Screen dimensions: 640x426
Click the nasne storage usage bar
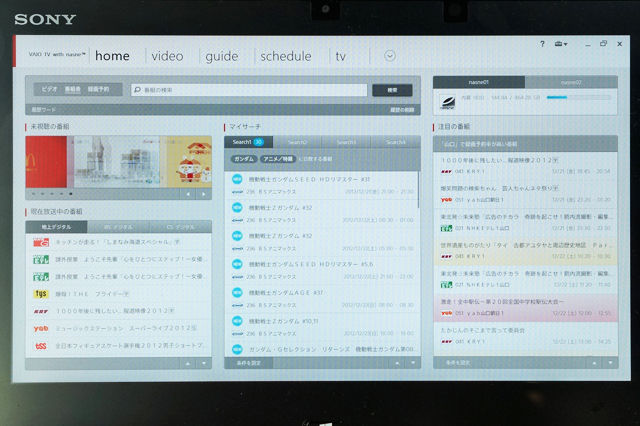click(x=578, y=98)
